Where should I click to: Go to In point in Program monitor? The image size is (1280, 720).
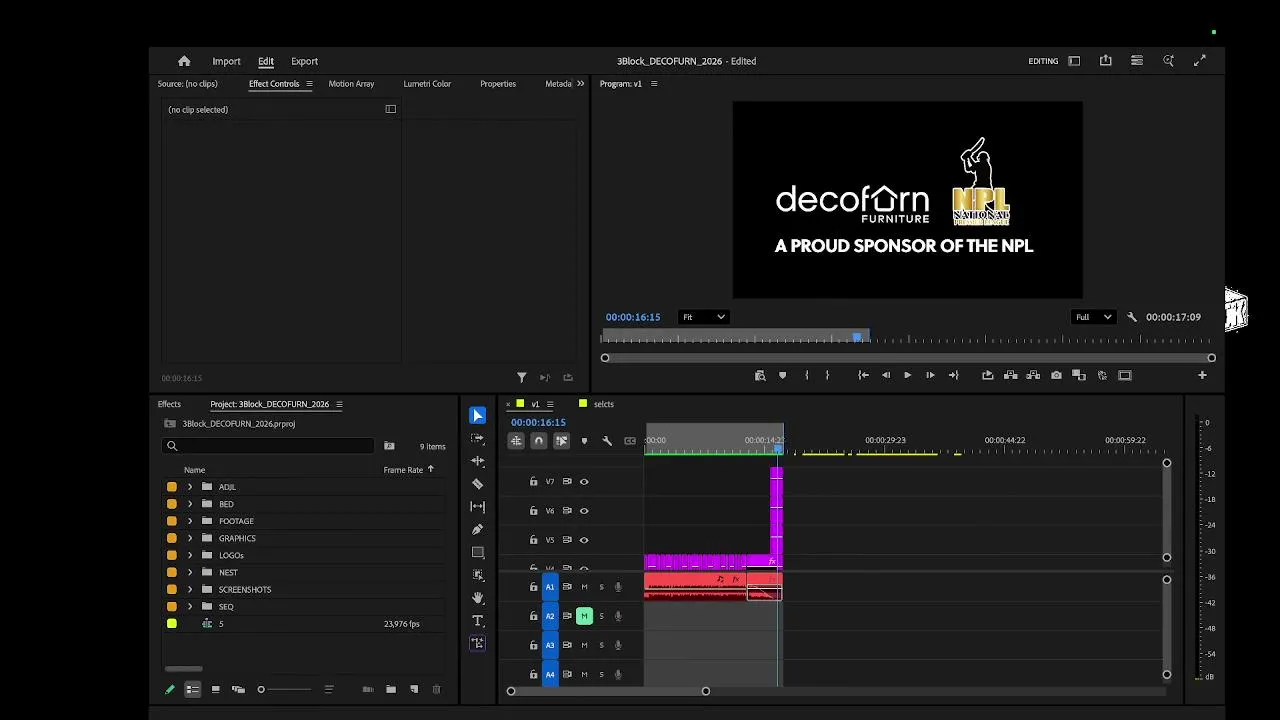pyautogui.click(x=863, y=376)
